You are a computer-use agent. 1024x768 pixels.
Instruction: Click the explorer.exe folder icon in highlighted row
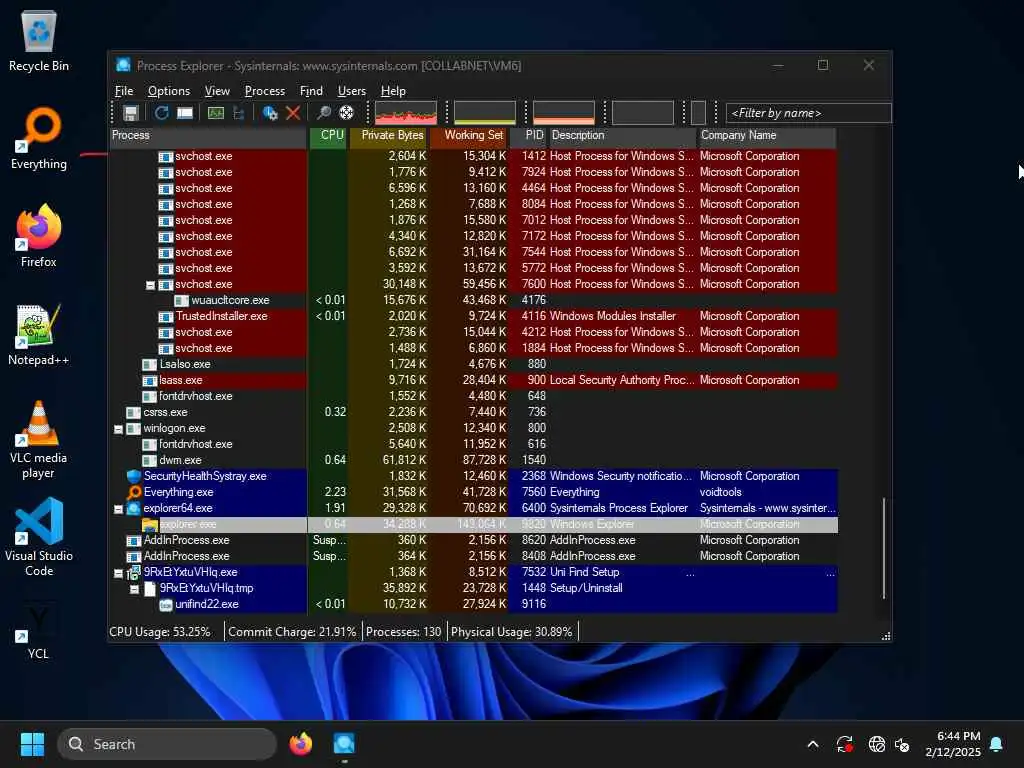(x=150, y=524)
